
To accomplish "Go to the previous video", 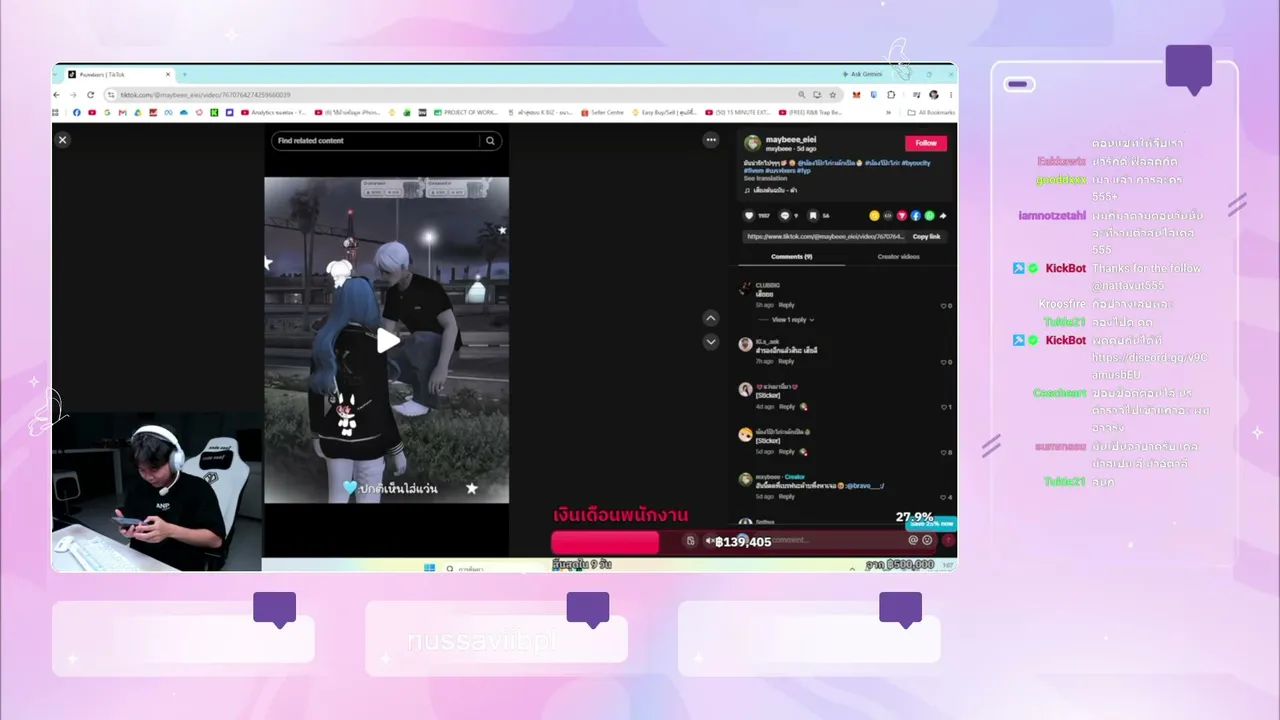I will 711,318.
